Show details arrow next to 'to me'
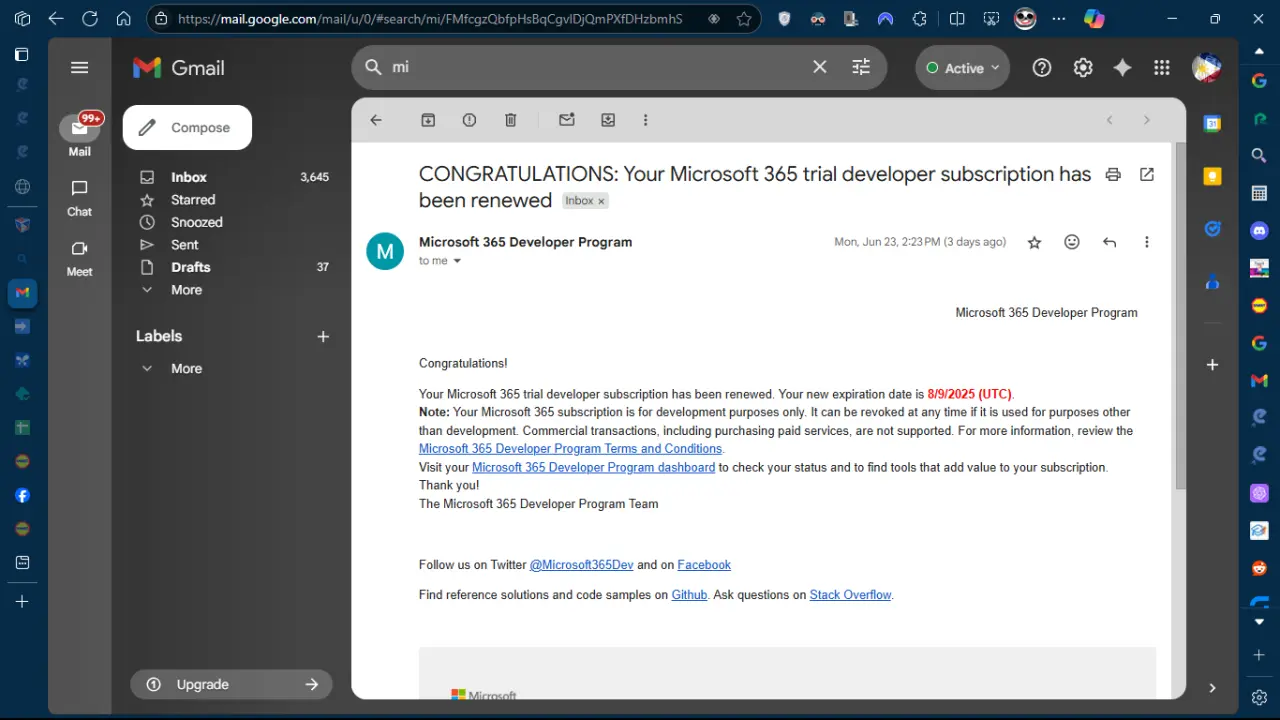This screenshot has height=720, width=1280. coord(458,261)
